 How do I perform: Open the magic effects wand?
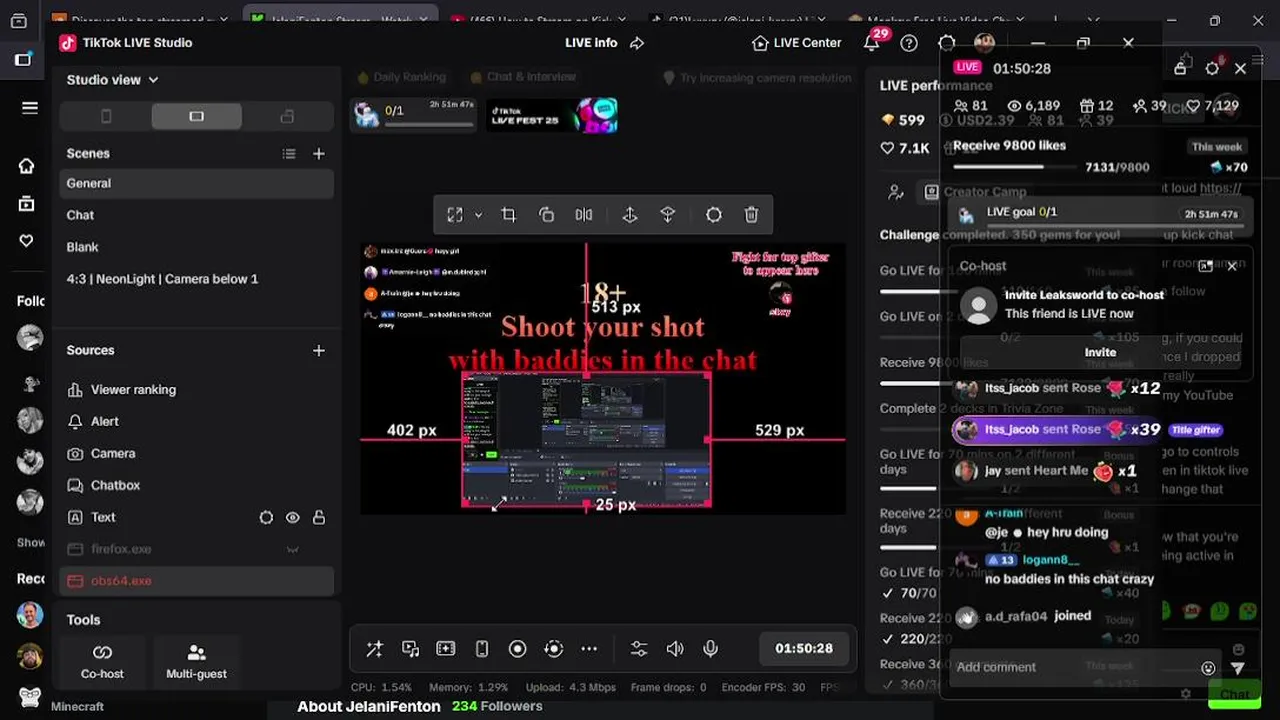374,649
